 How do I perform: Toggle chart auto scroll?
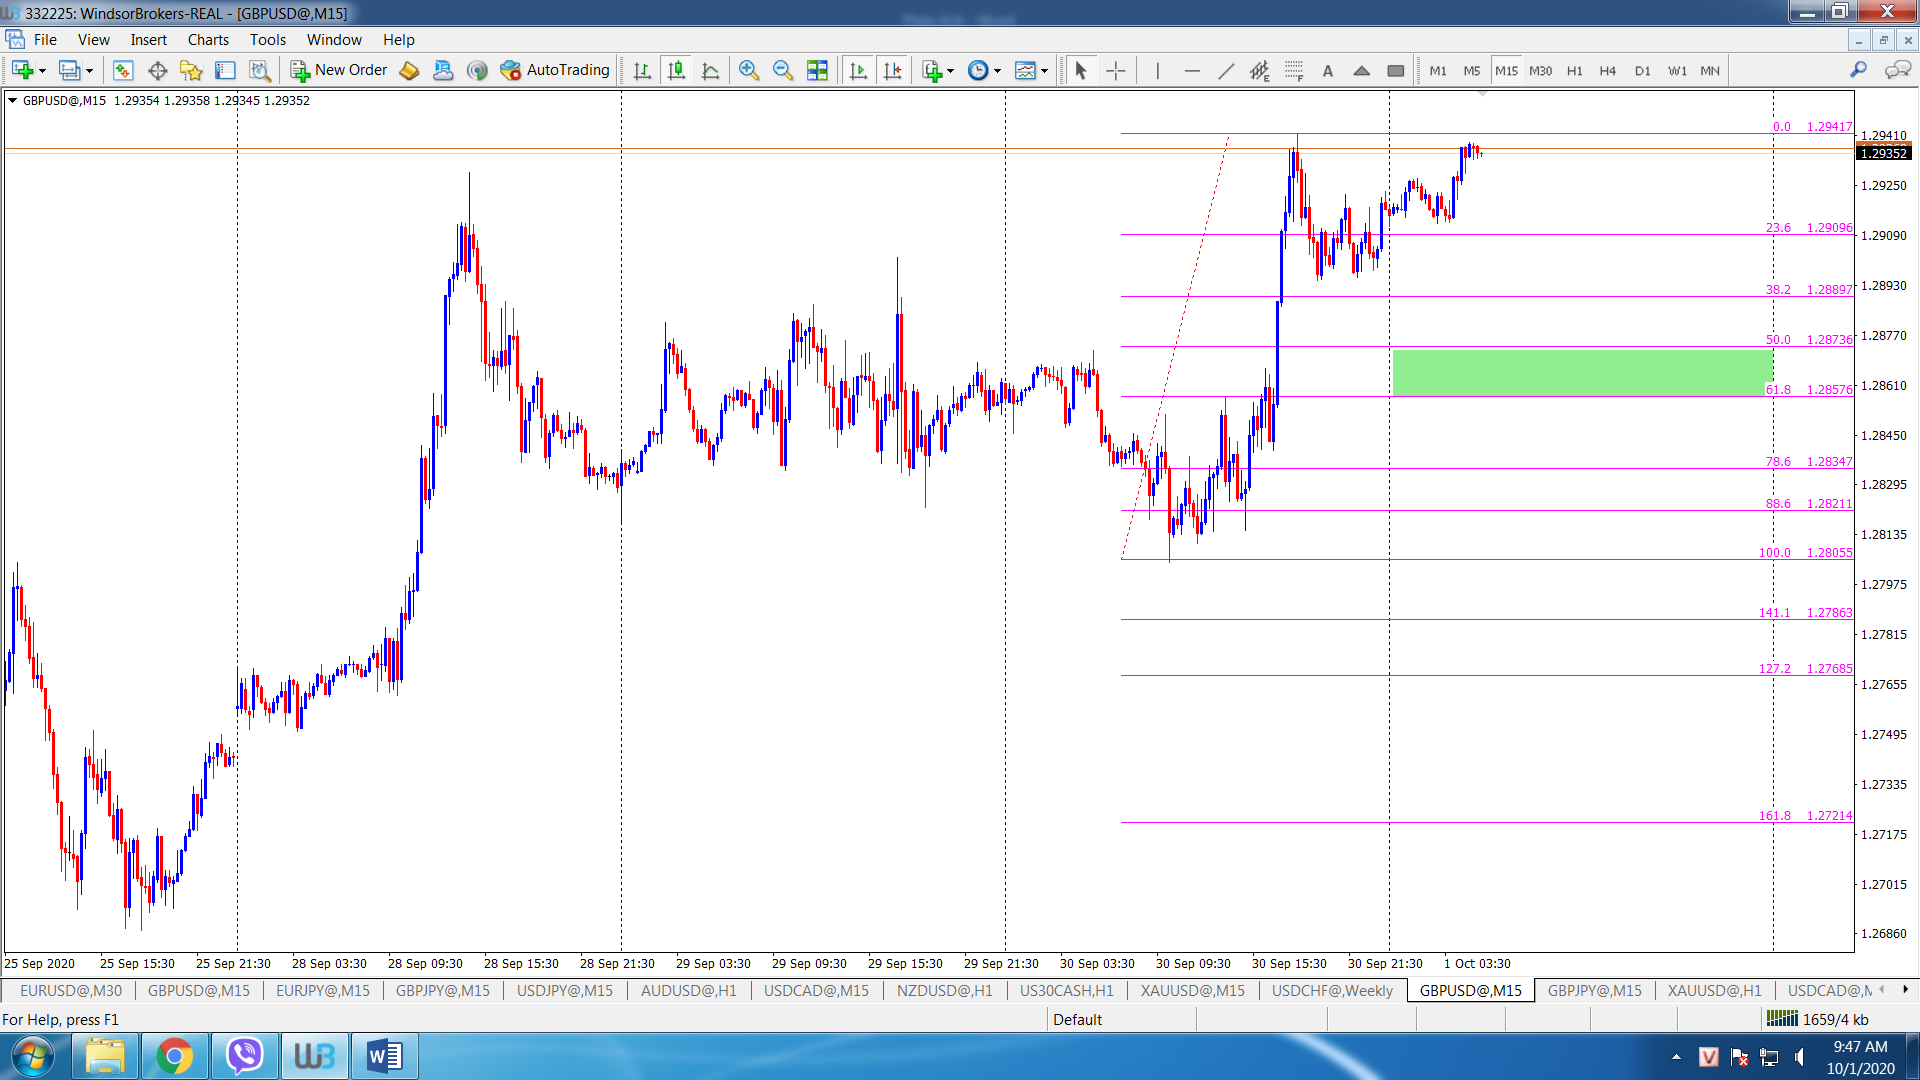pyautogui.click(x=857, y=70)
